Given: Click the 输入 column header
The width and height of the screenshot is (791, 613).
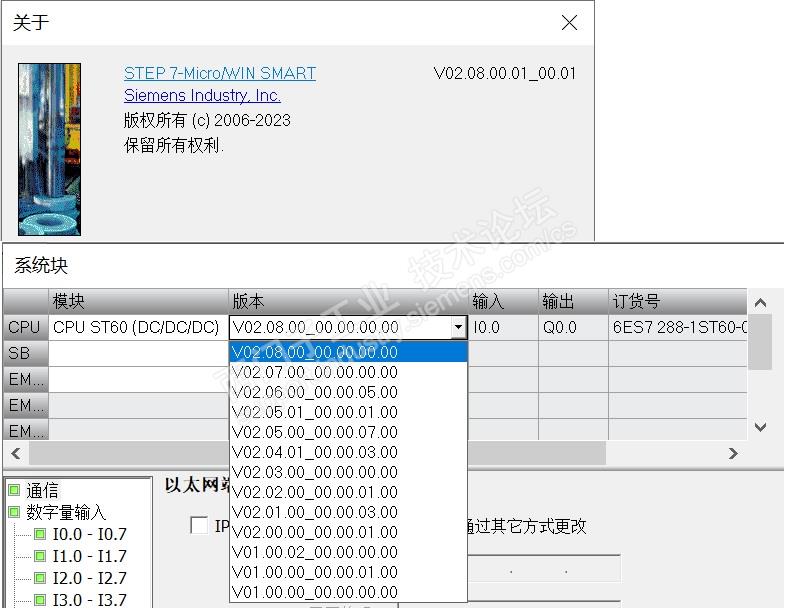Looking at the screenshot, I should 503,302.
